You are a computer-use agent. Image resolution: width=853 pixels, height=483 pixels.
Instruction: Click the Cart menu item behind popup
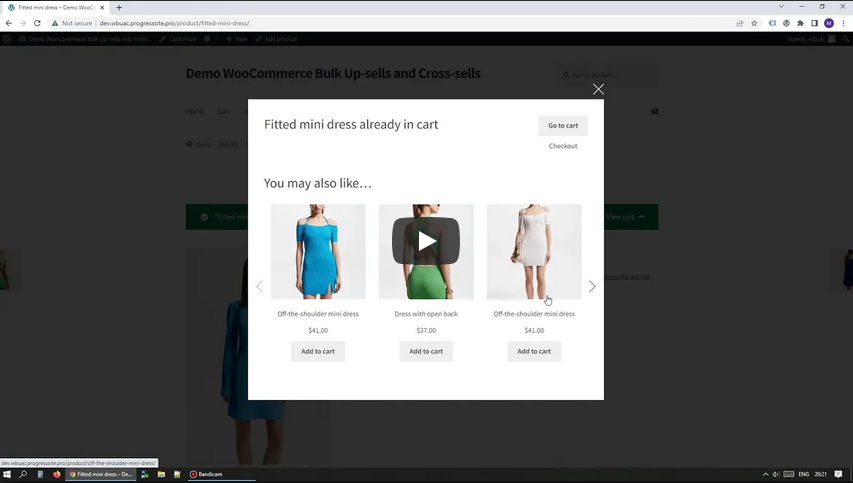coord(224,112)
